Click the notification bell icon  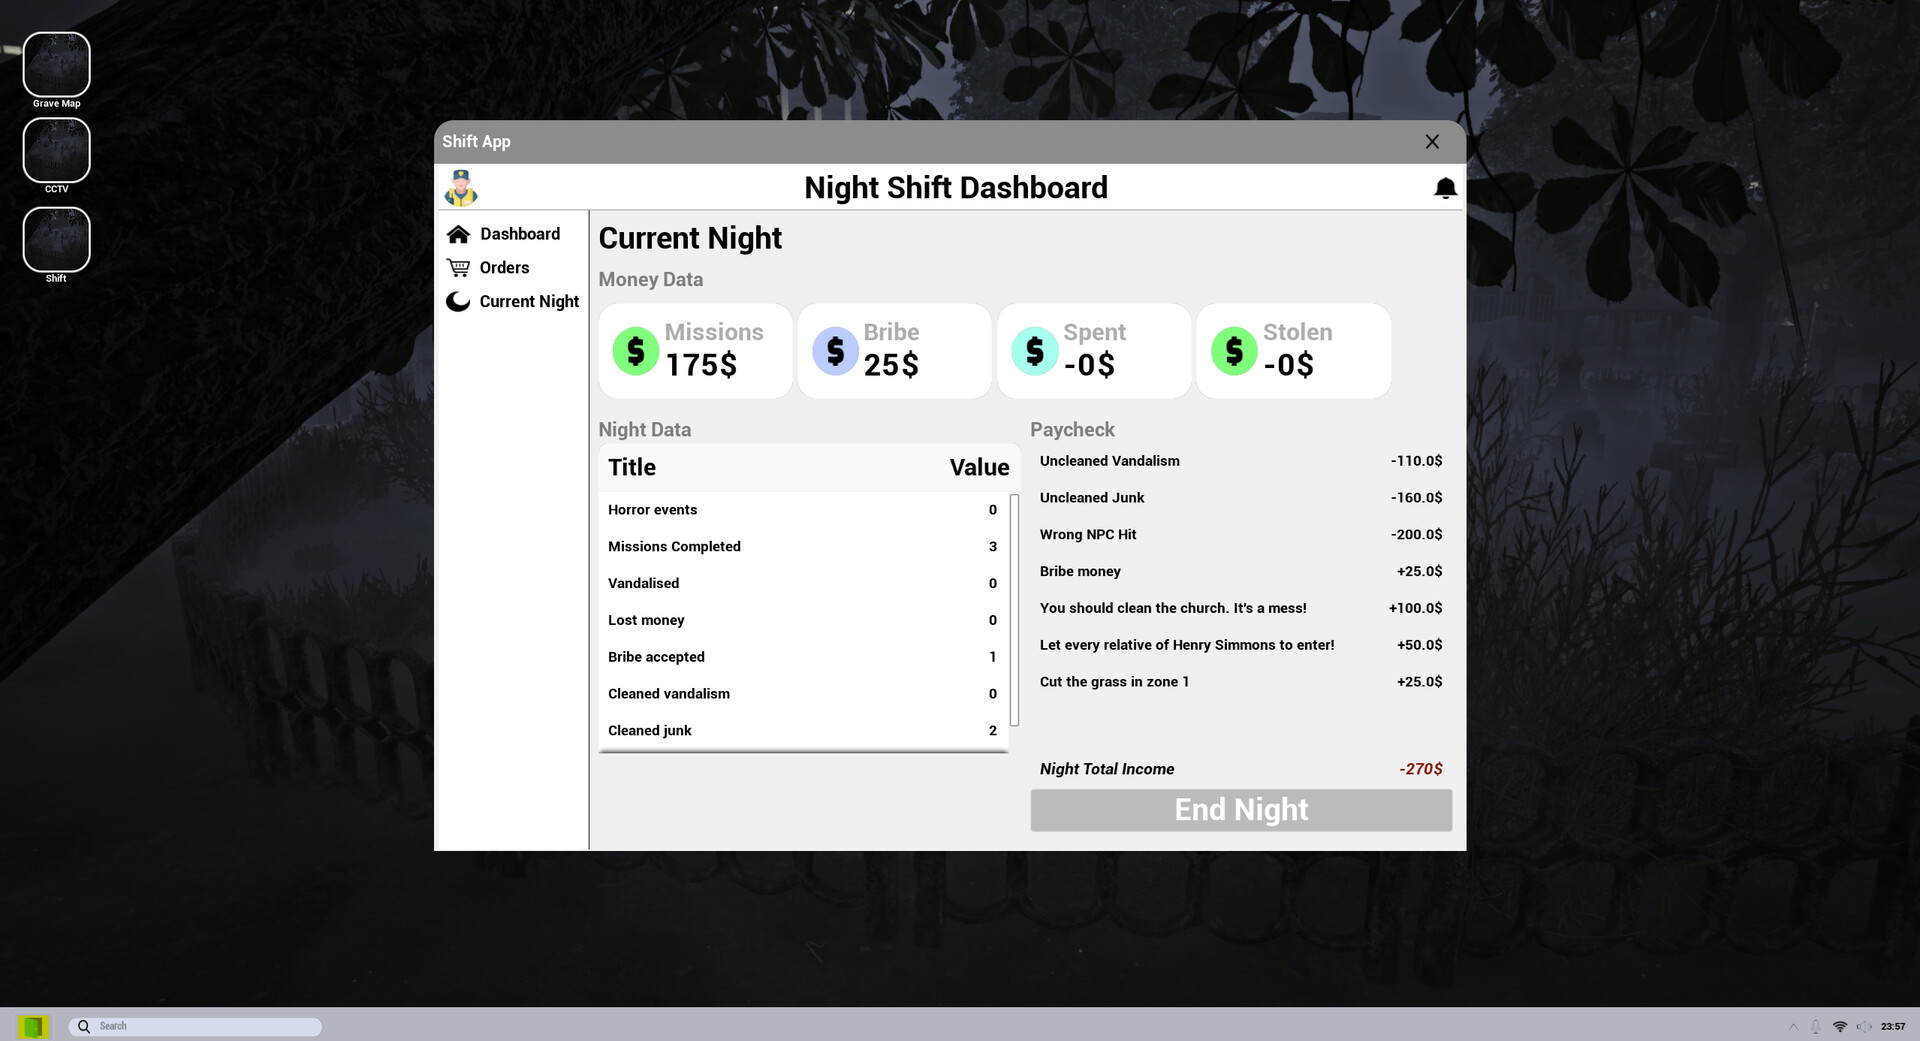tap(1443, 187)
